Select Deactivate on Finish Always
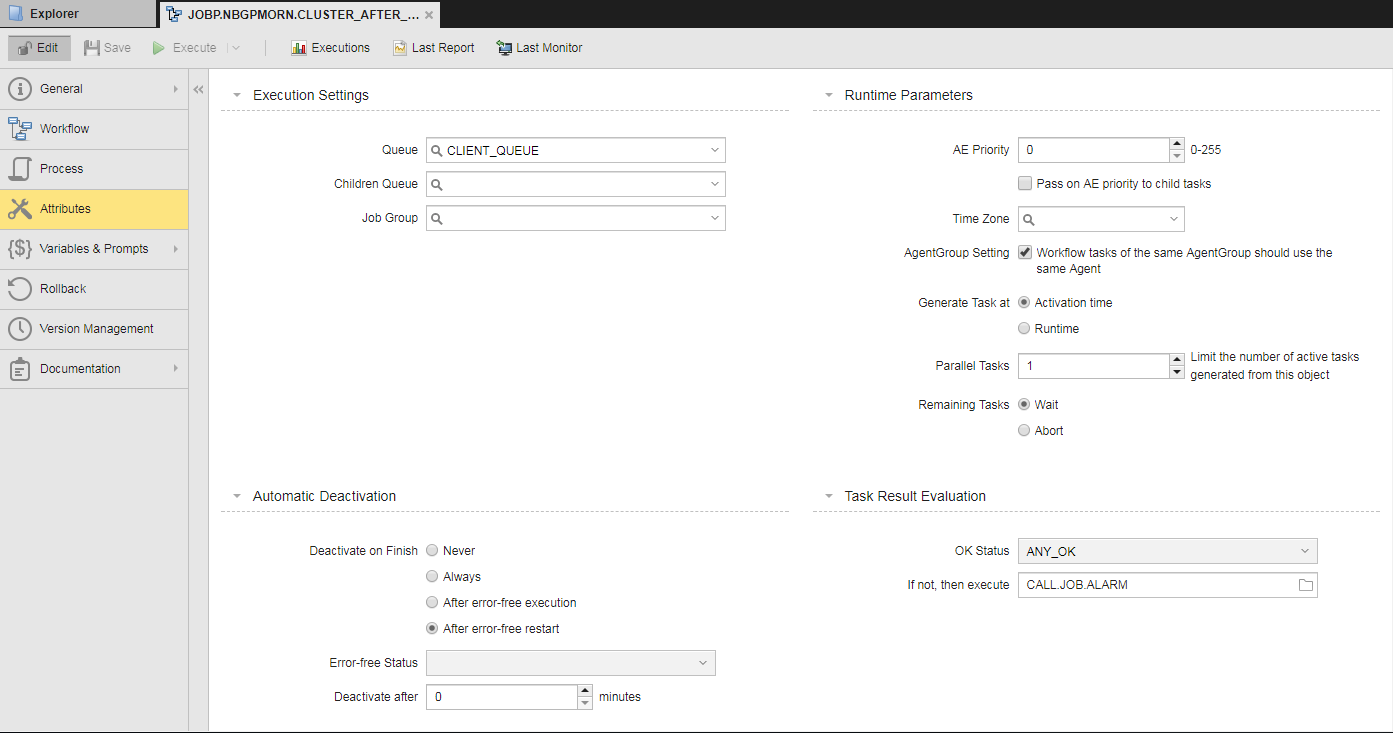Viewport: 1393px width, 733px height. (432, 576)
